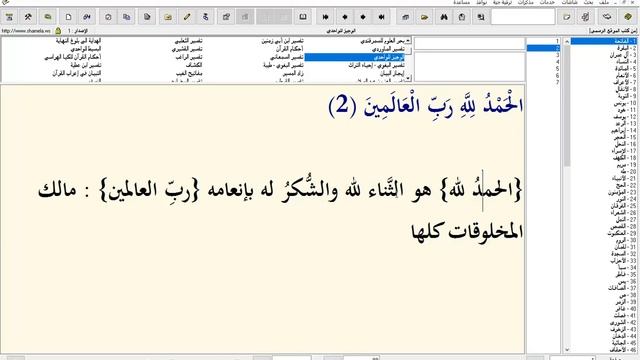Click the yellow open folder toolbar icon
This screenshot has width=640, height=360.
point(424,17)
